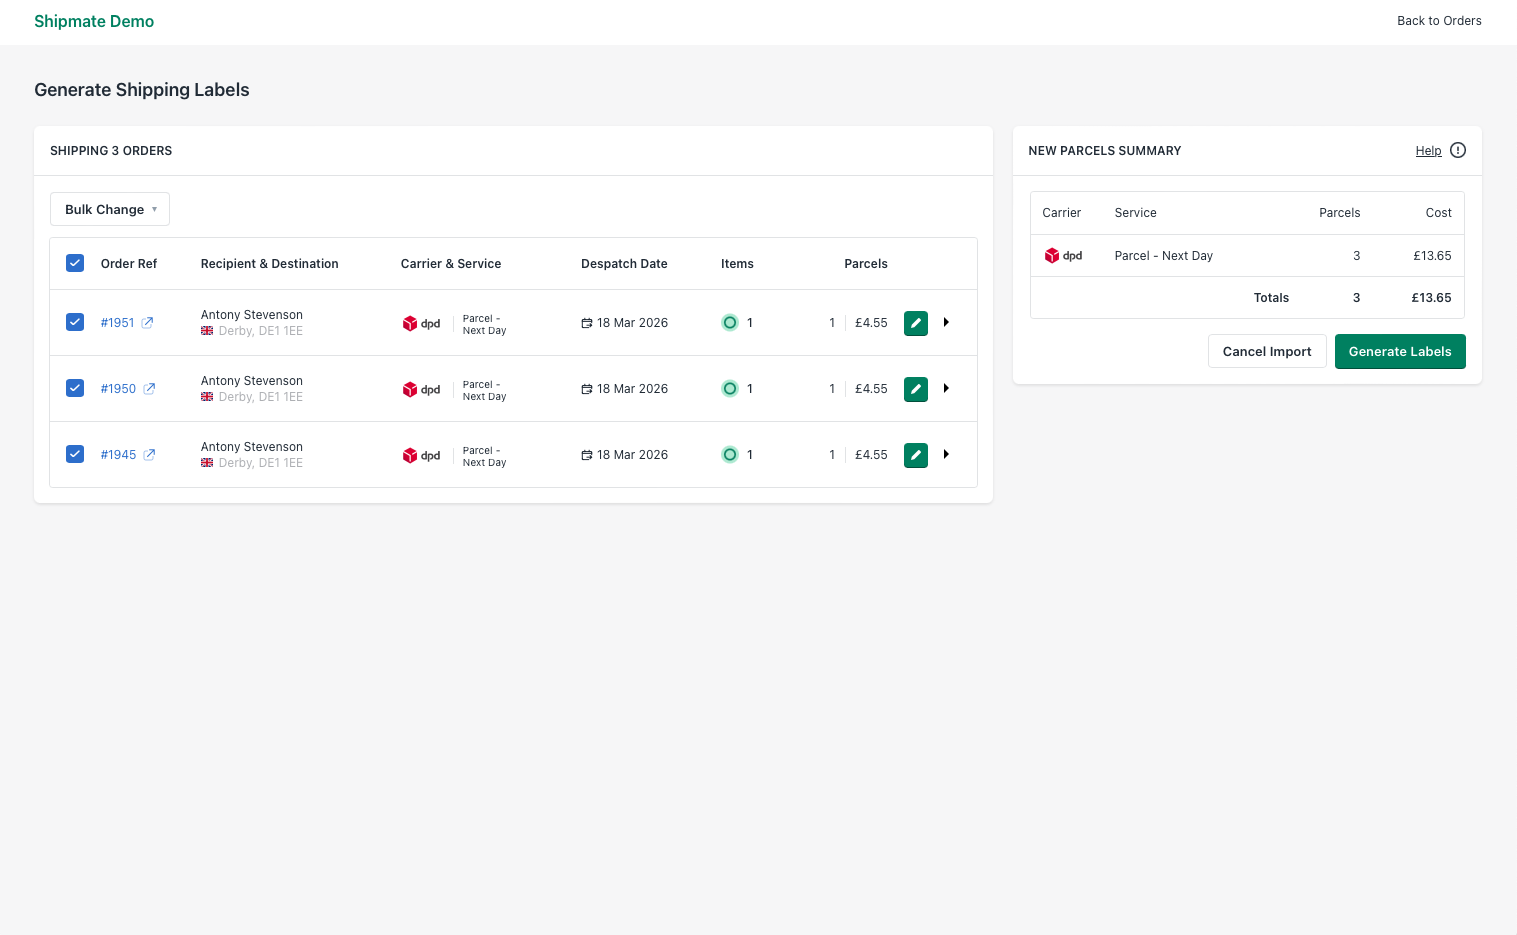Image resolution: width=1517 pixels, height=935 pixels.
Task: Click the calendar icon beside #1951 despatch date
Action: pos(586,322)
